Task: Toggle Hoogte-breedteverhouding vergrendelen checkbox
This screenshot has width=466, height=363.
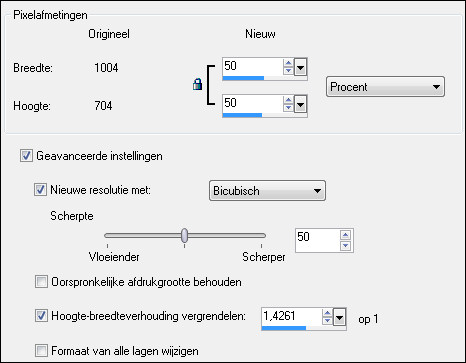Action: coord(41,315)
